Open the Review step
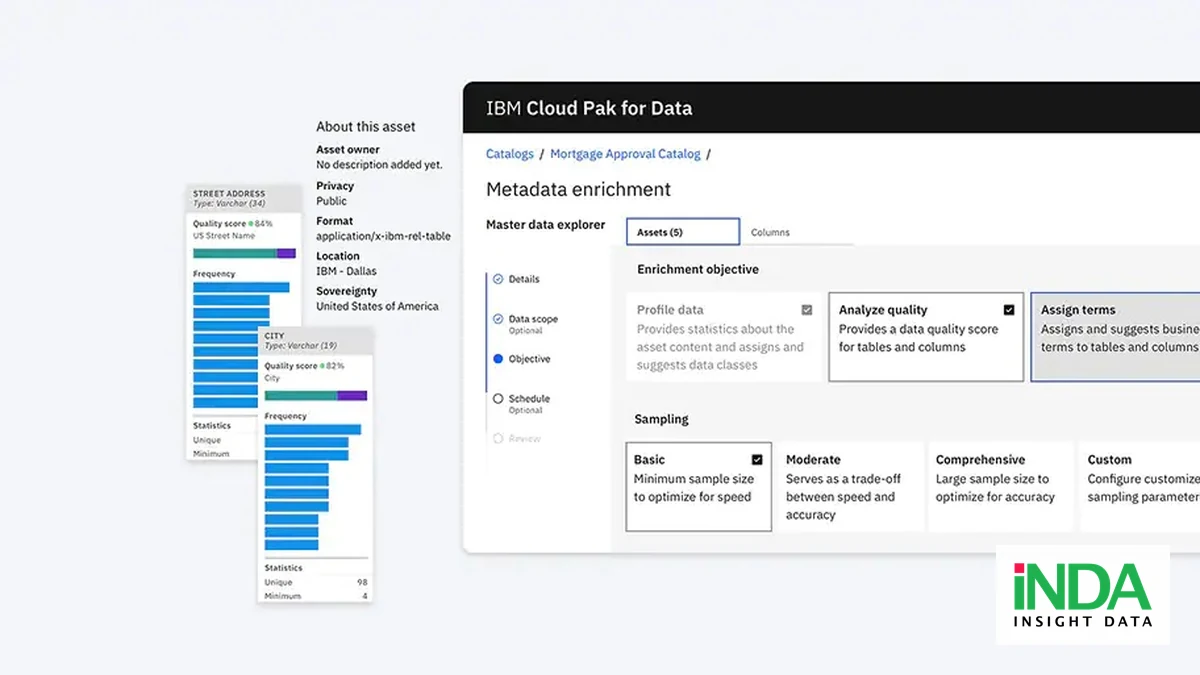Viewport: 1200px width, 675px height. (524, 438)
